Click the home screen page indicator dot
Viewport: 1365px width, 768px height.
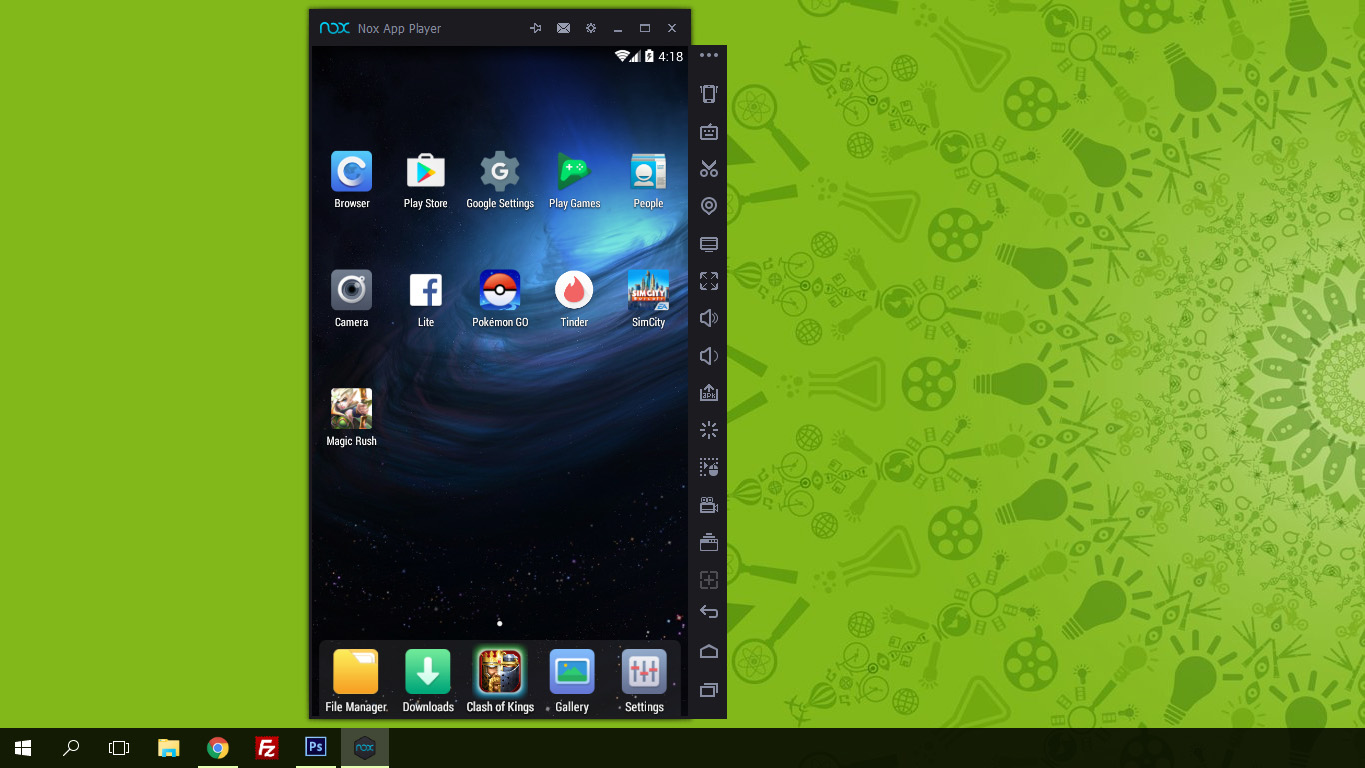point(499,624)
